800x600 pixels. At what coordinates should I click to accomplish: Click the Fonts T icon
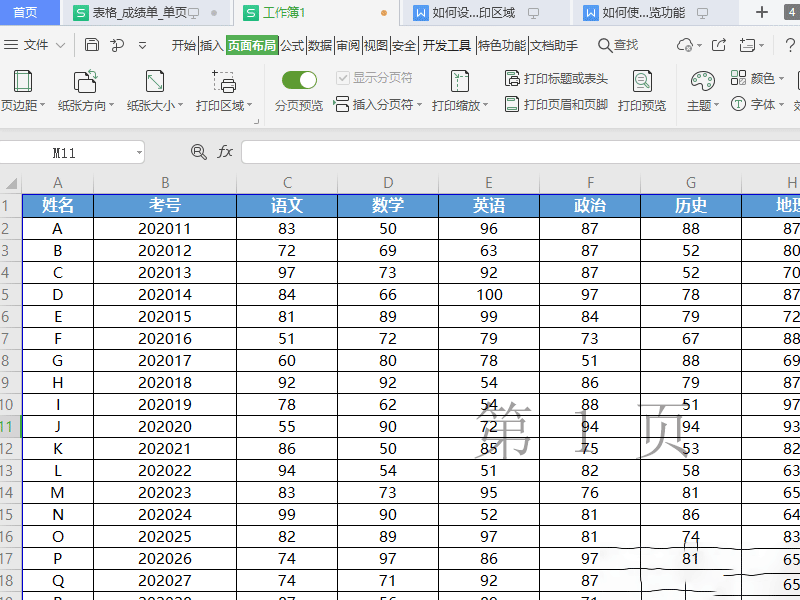click(738, 104)
